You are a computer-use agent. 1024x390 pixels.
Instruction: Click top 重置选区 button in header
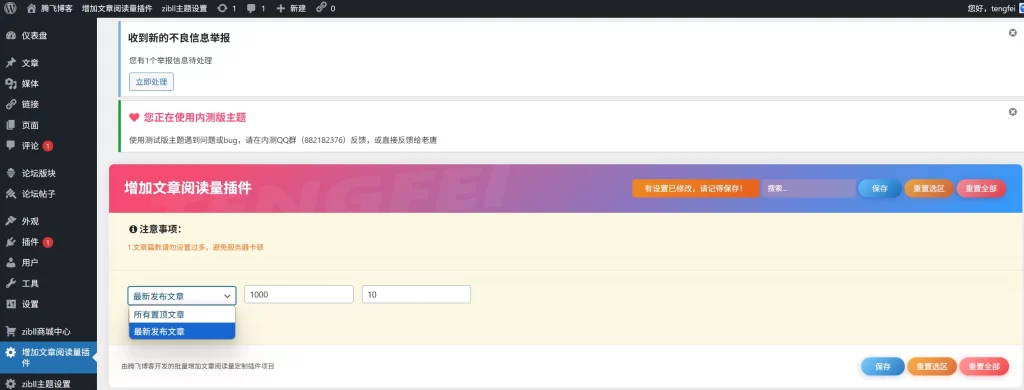click(929, 188)
